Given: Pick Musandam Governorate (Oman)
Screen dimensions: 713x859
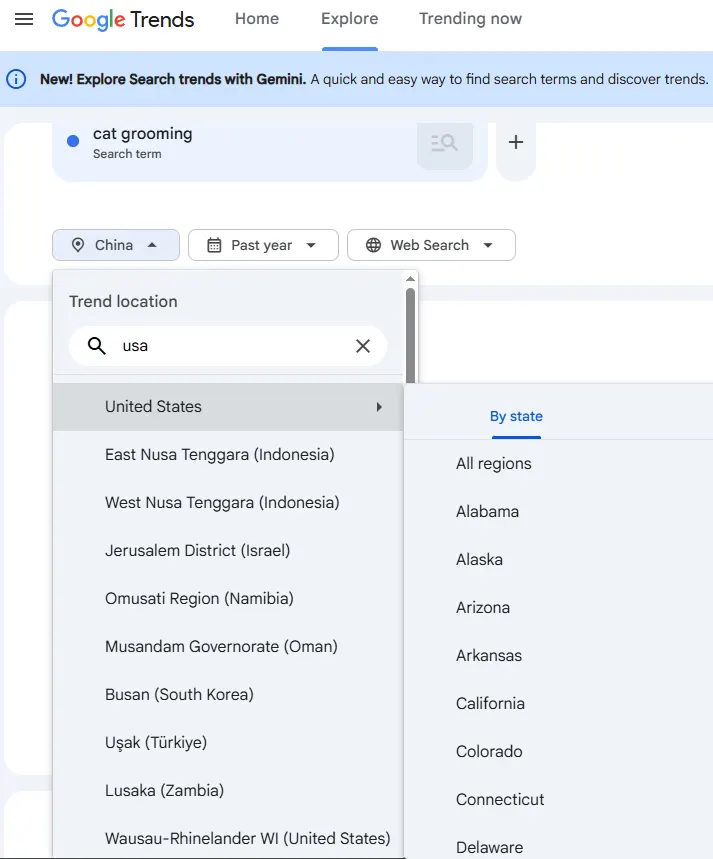Looking at the screenshot, I should [x=228, y=646].
